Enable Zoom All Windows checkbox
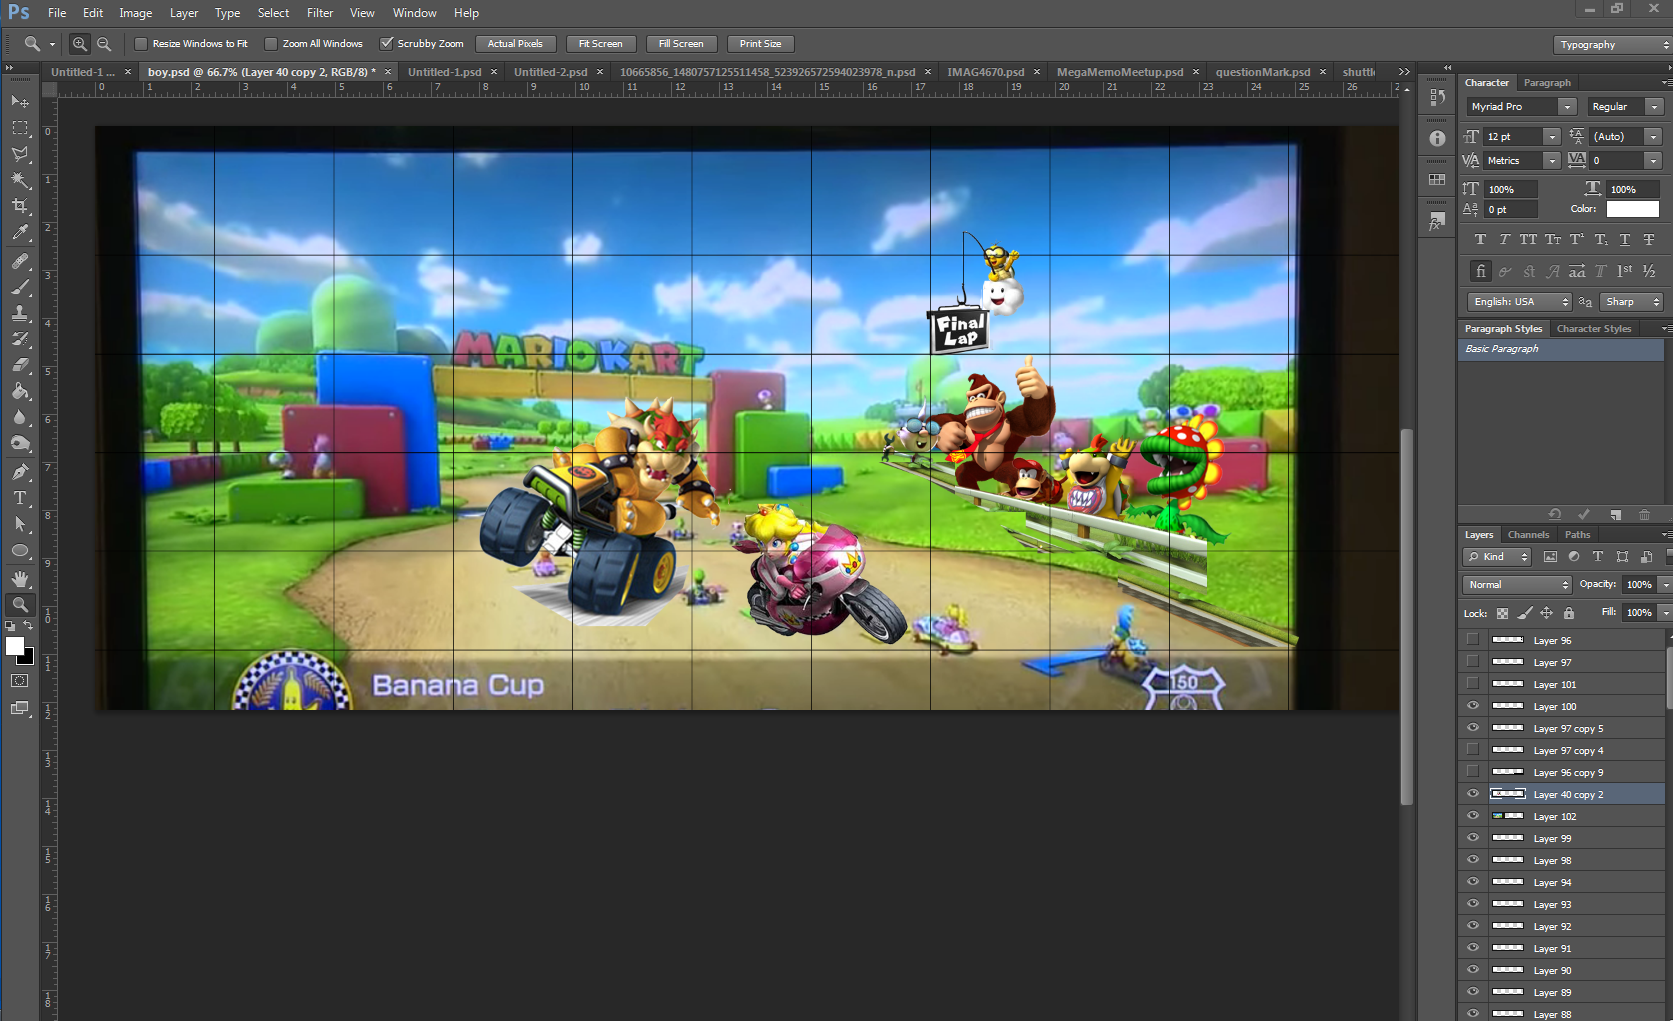The image size is (1673, 1021). [x=271, y=44]
